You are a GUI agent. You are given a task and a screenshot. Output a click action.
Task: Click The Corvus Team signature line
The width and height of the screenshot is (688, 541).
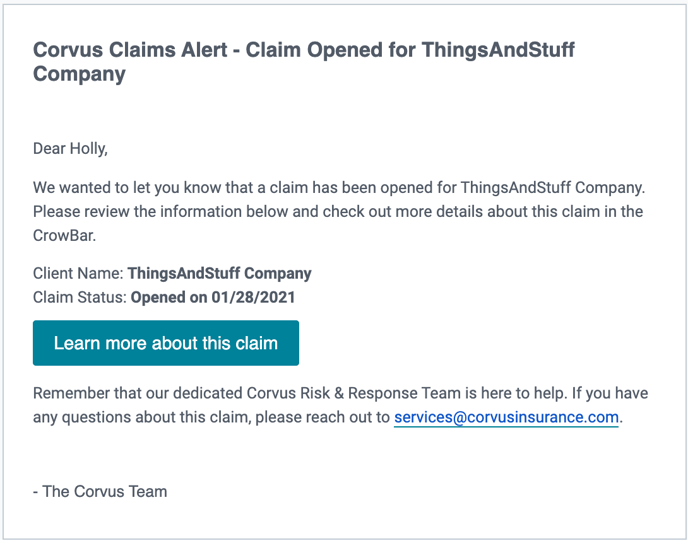[100, 491]
